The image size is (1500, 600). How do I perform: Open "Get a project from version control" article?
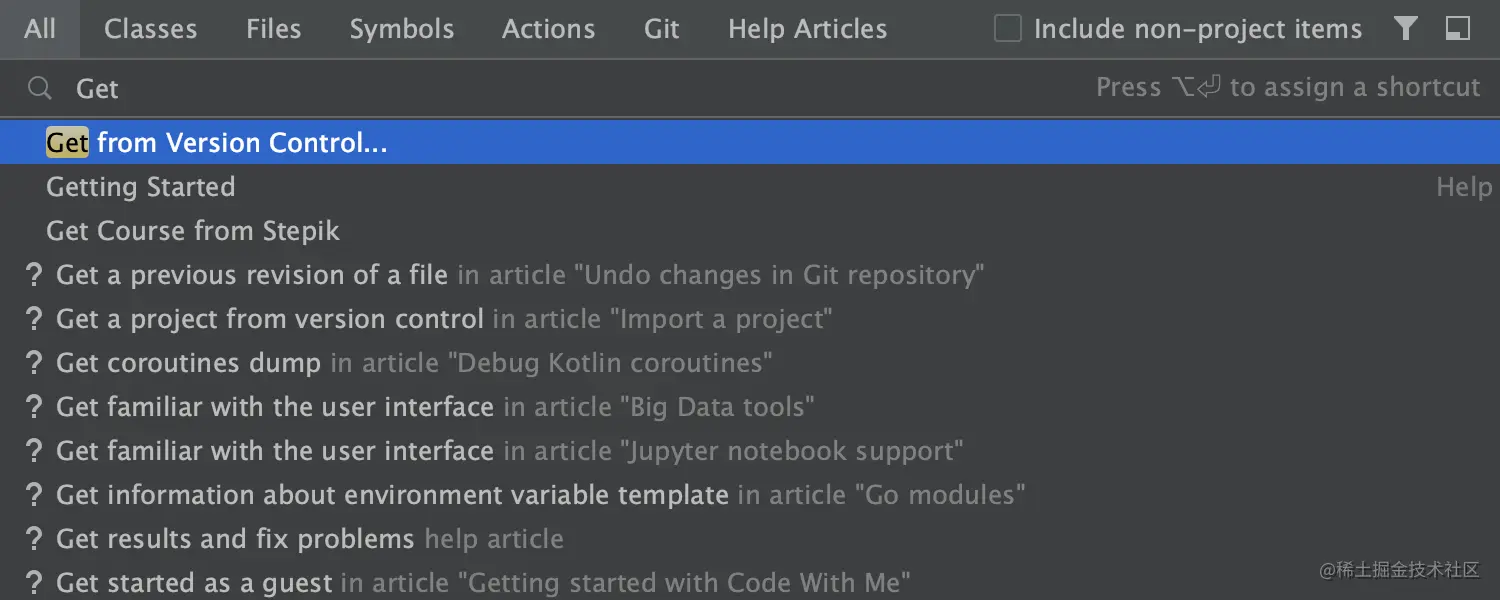[270, 319]
